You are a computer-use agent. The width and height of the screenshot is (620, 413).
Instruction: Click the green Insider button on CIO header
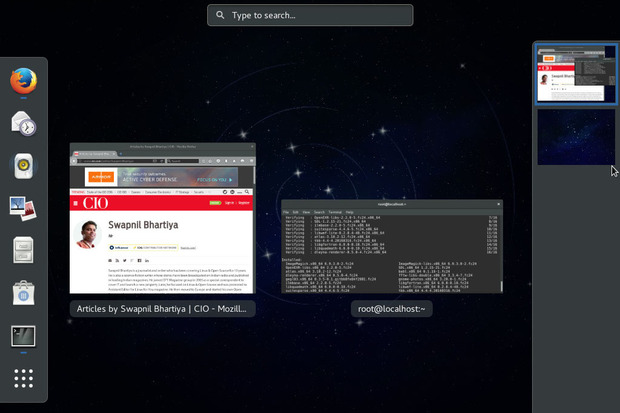[215, 203]
